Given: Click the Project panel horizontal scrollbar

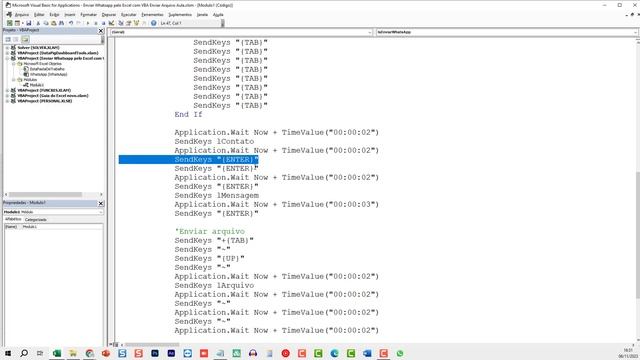Looking at the screenshot, I should [x=45, y=194].
